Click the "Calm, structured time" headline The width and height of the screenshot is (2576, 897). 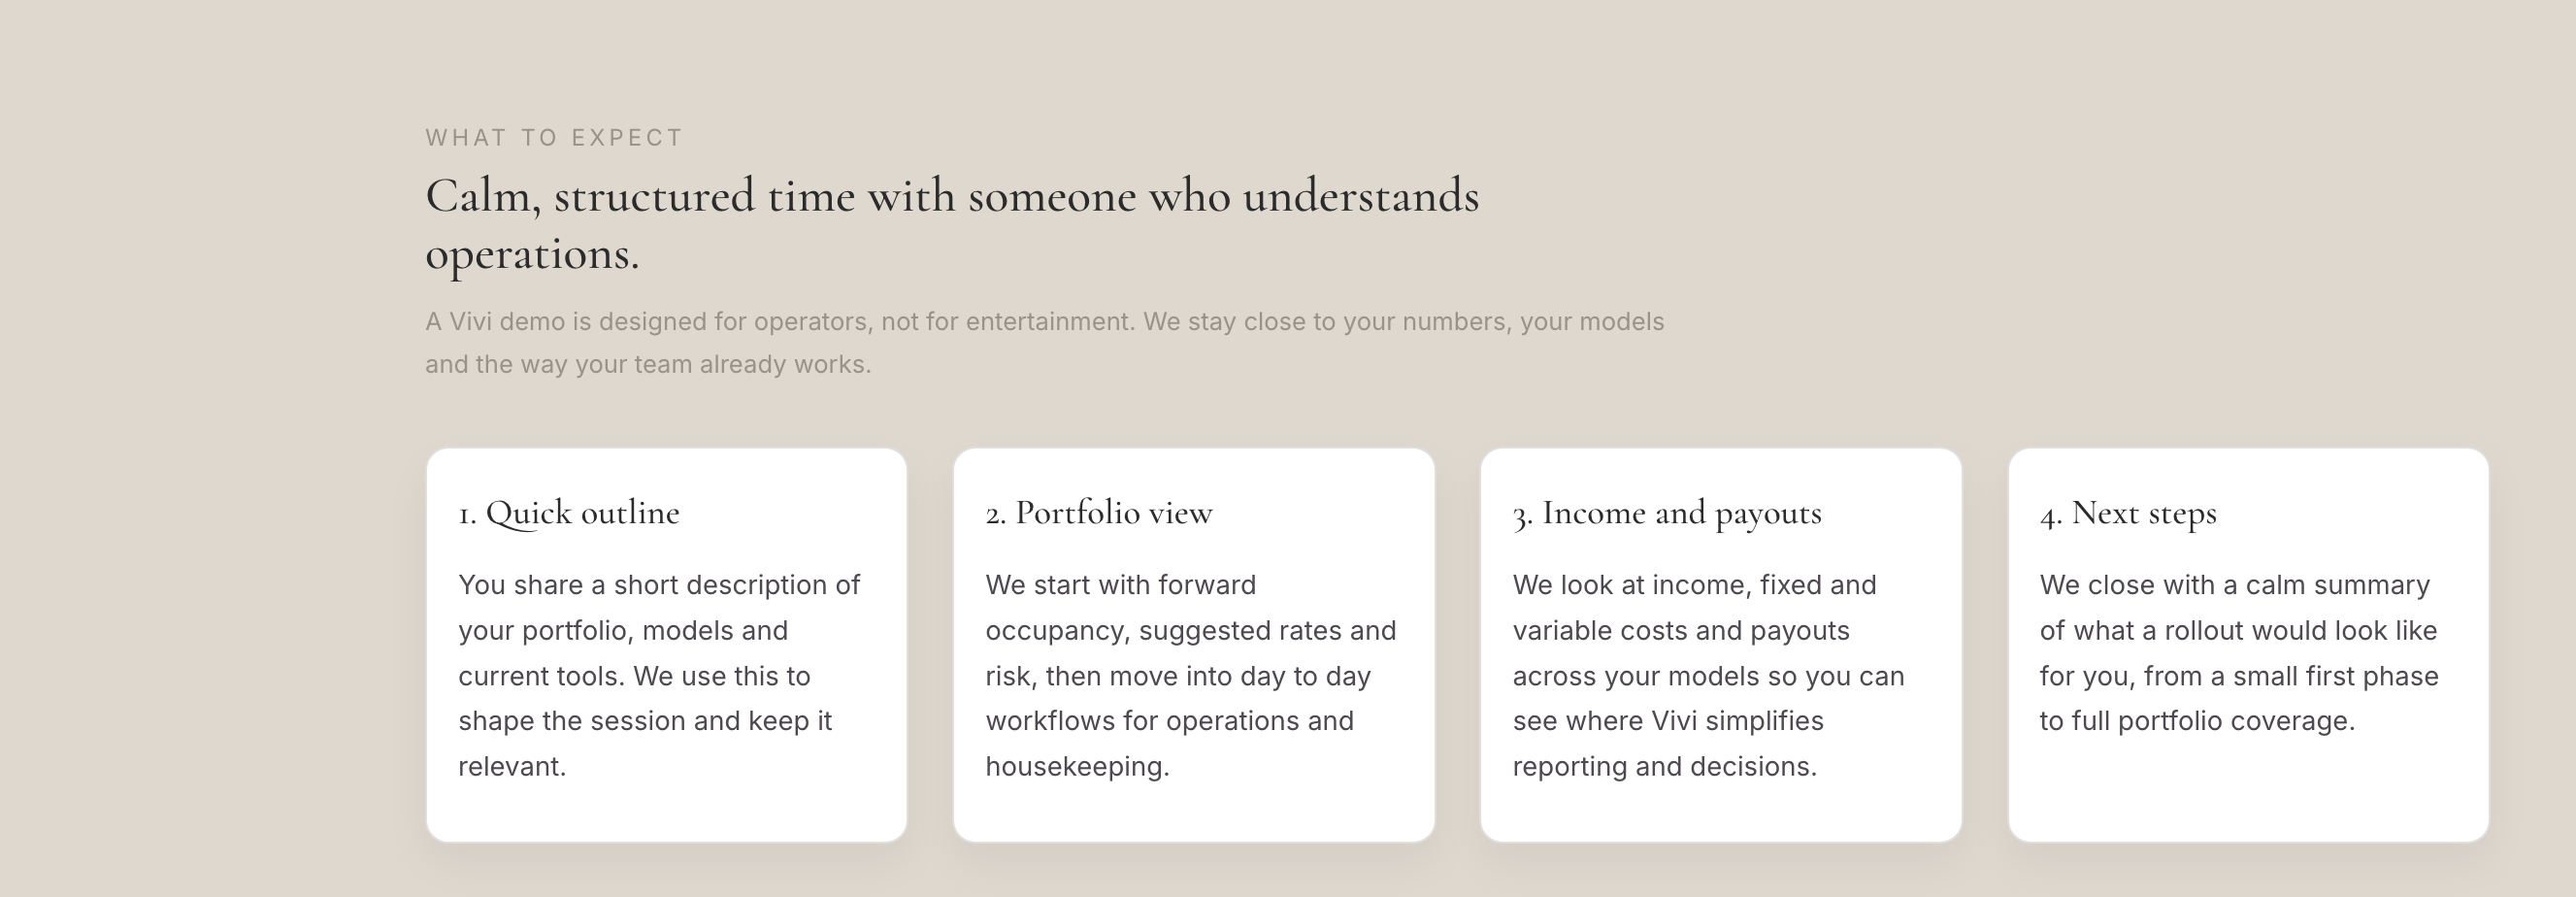click(x=950, y=196)
